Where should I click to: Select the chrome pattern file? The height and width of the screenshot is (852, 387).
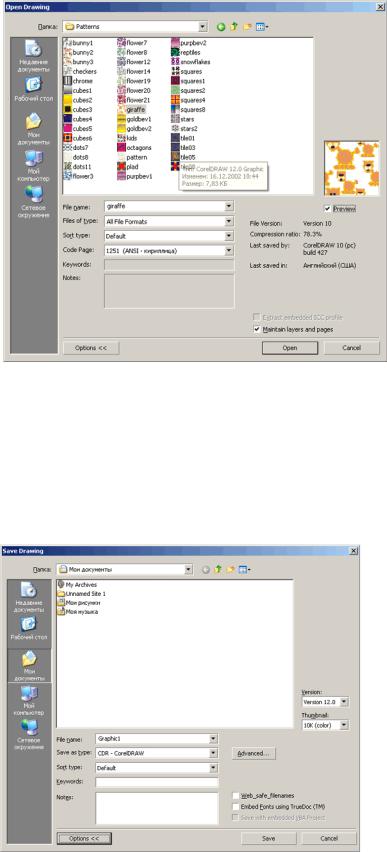pyautogui.click(x=78, y=81)
